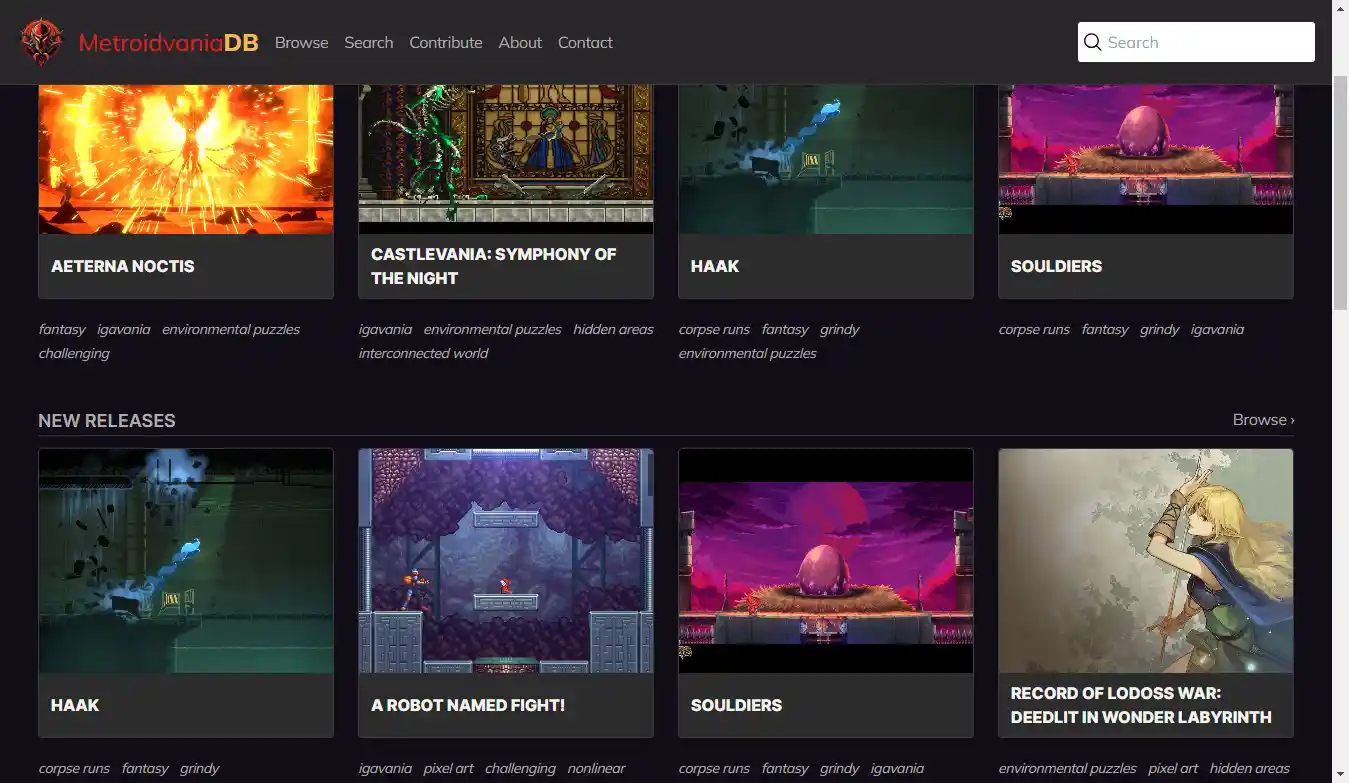Click 'igavania' tag under A Robot Named Fight!
1349x783 pixels.
(385, 768)
